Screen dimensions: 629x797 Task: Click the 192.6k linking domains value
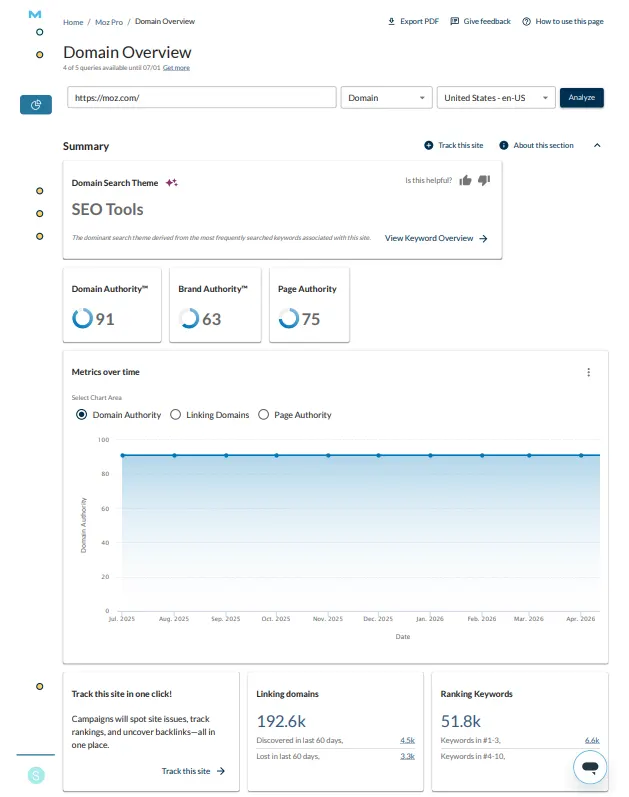(x=281, y=721)
